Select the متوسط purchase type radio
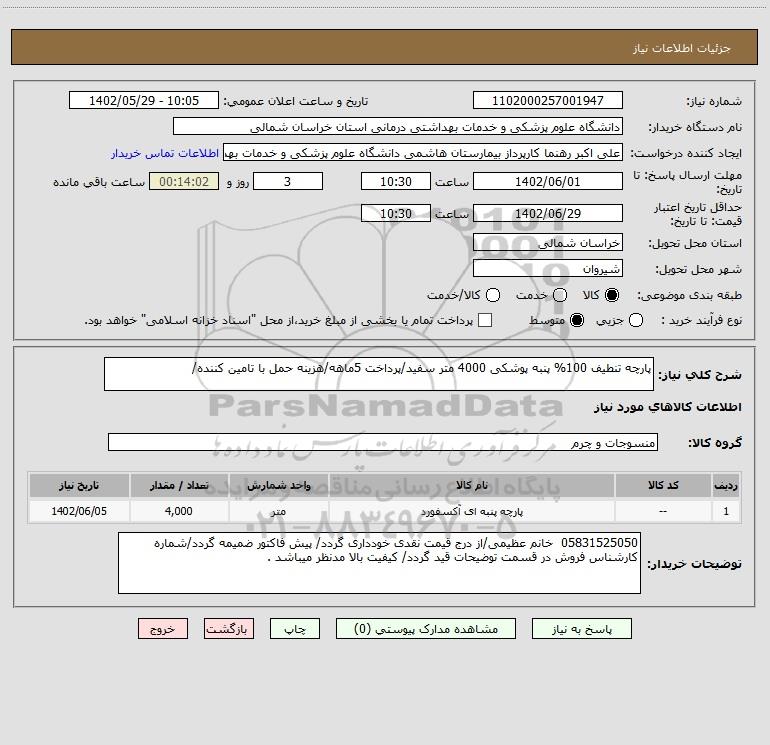 click(x=577, y=321)
